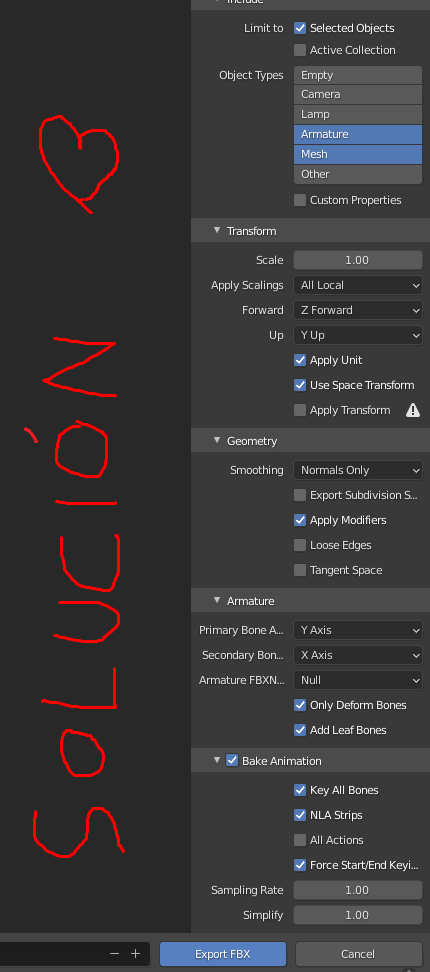Toggle Use Space Transform checkbox
The height and width of the screenshot is (972, 430).
pyautogui.click(x=300, y=385)
